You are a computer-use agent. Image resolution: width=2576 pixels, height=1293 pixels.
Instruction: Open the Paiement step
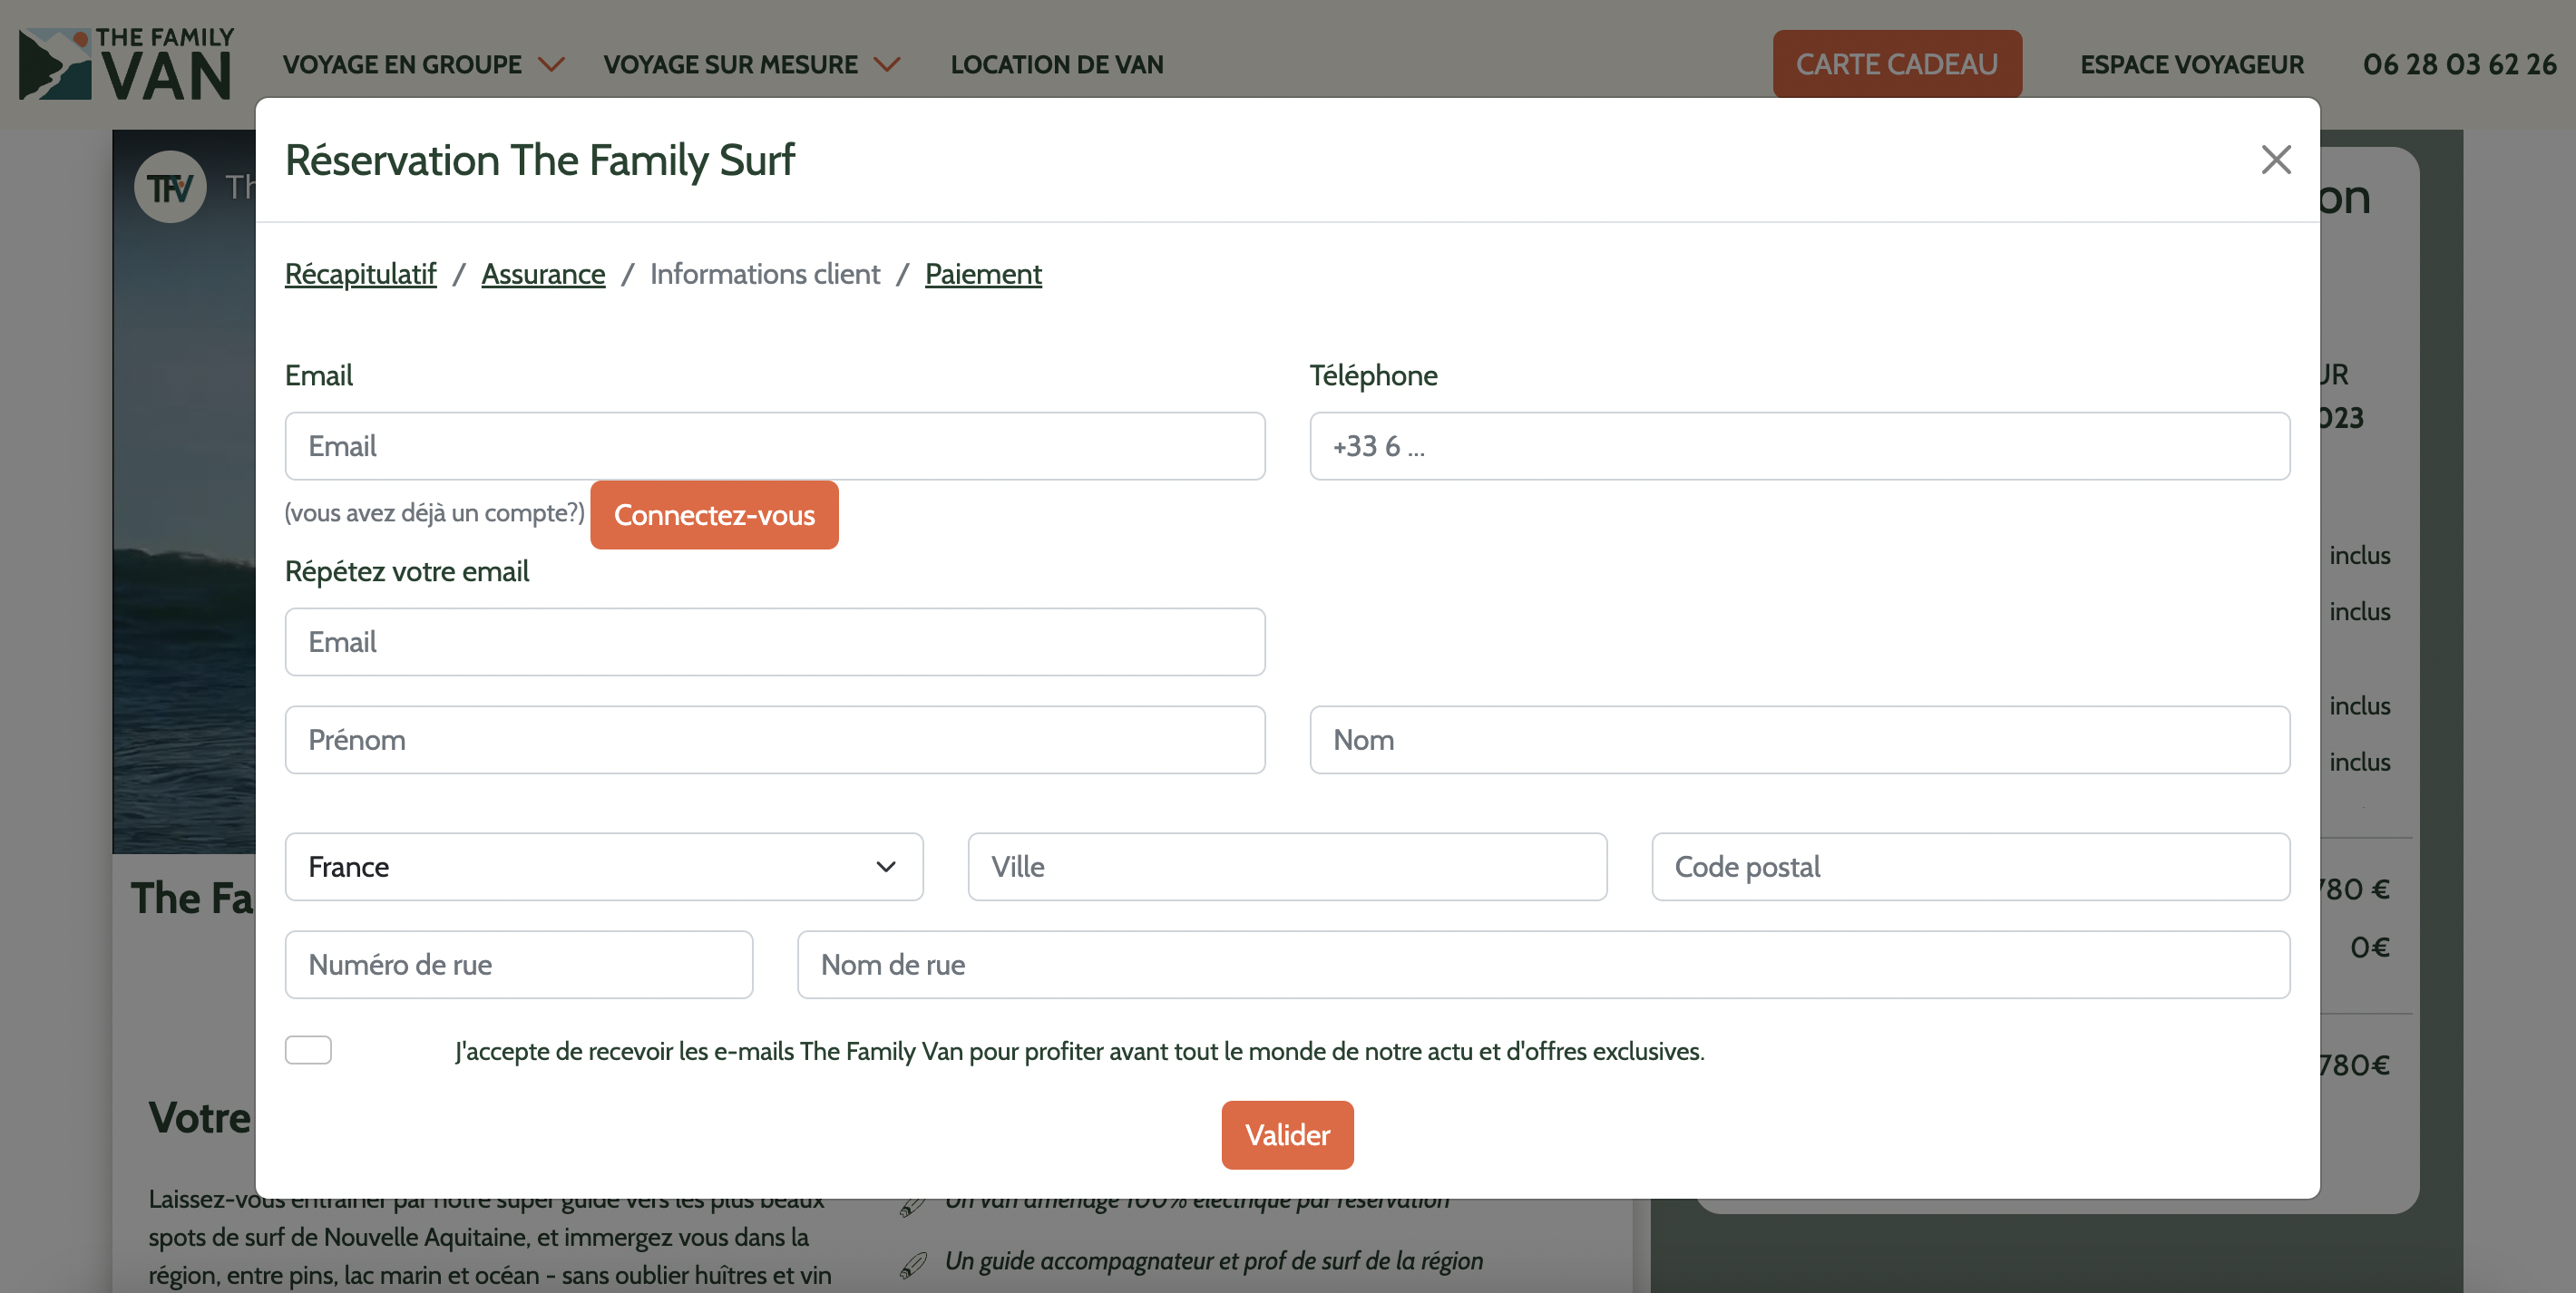tap(983, 274)
